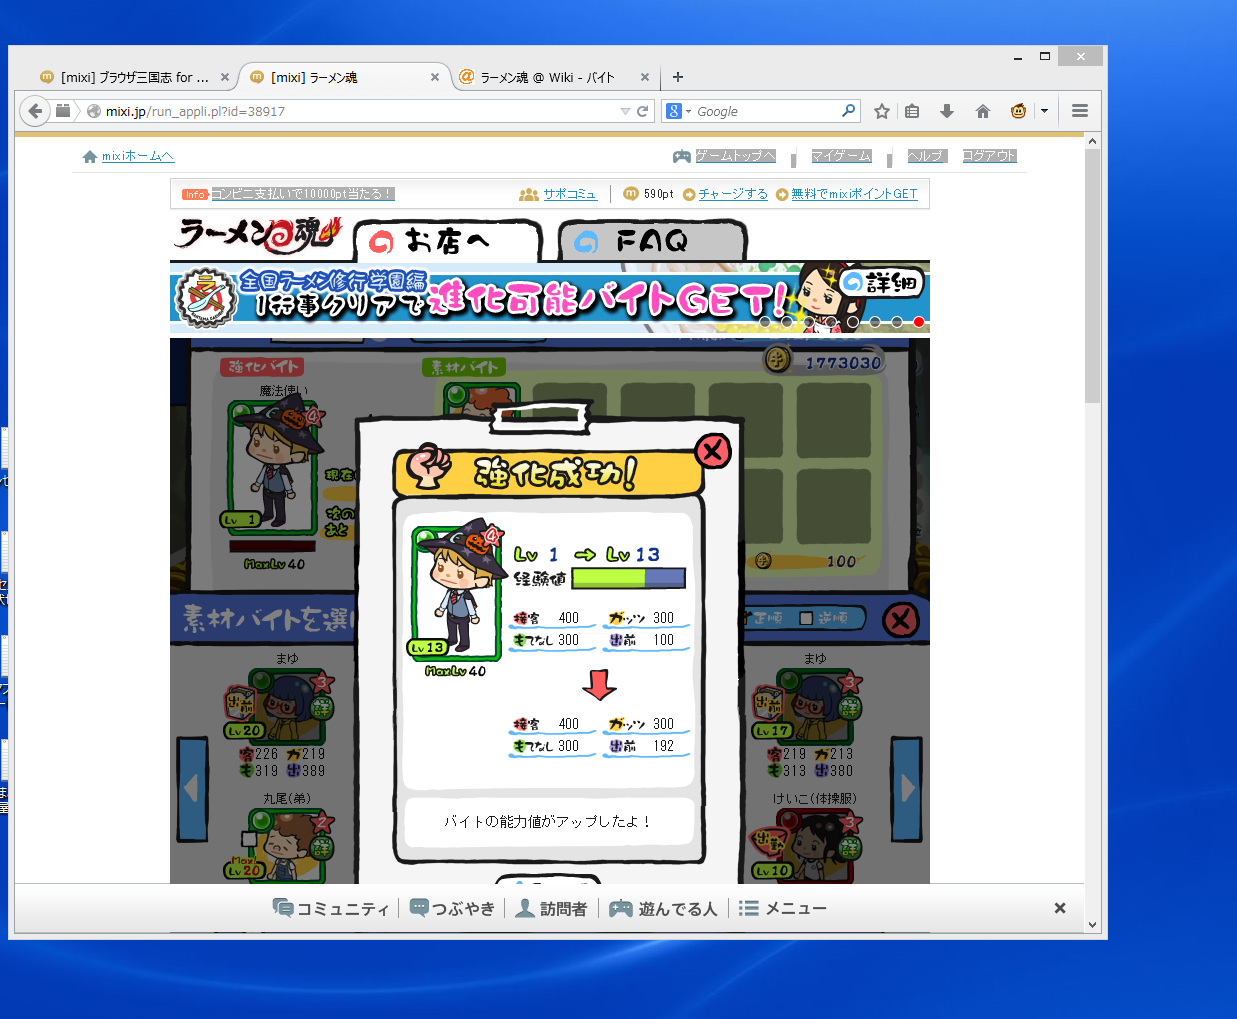The width and height of the screenshot is (1237, 1019).
Task: Open the bookmarks list icon
Action: 912,111
